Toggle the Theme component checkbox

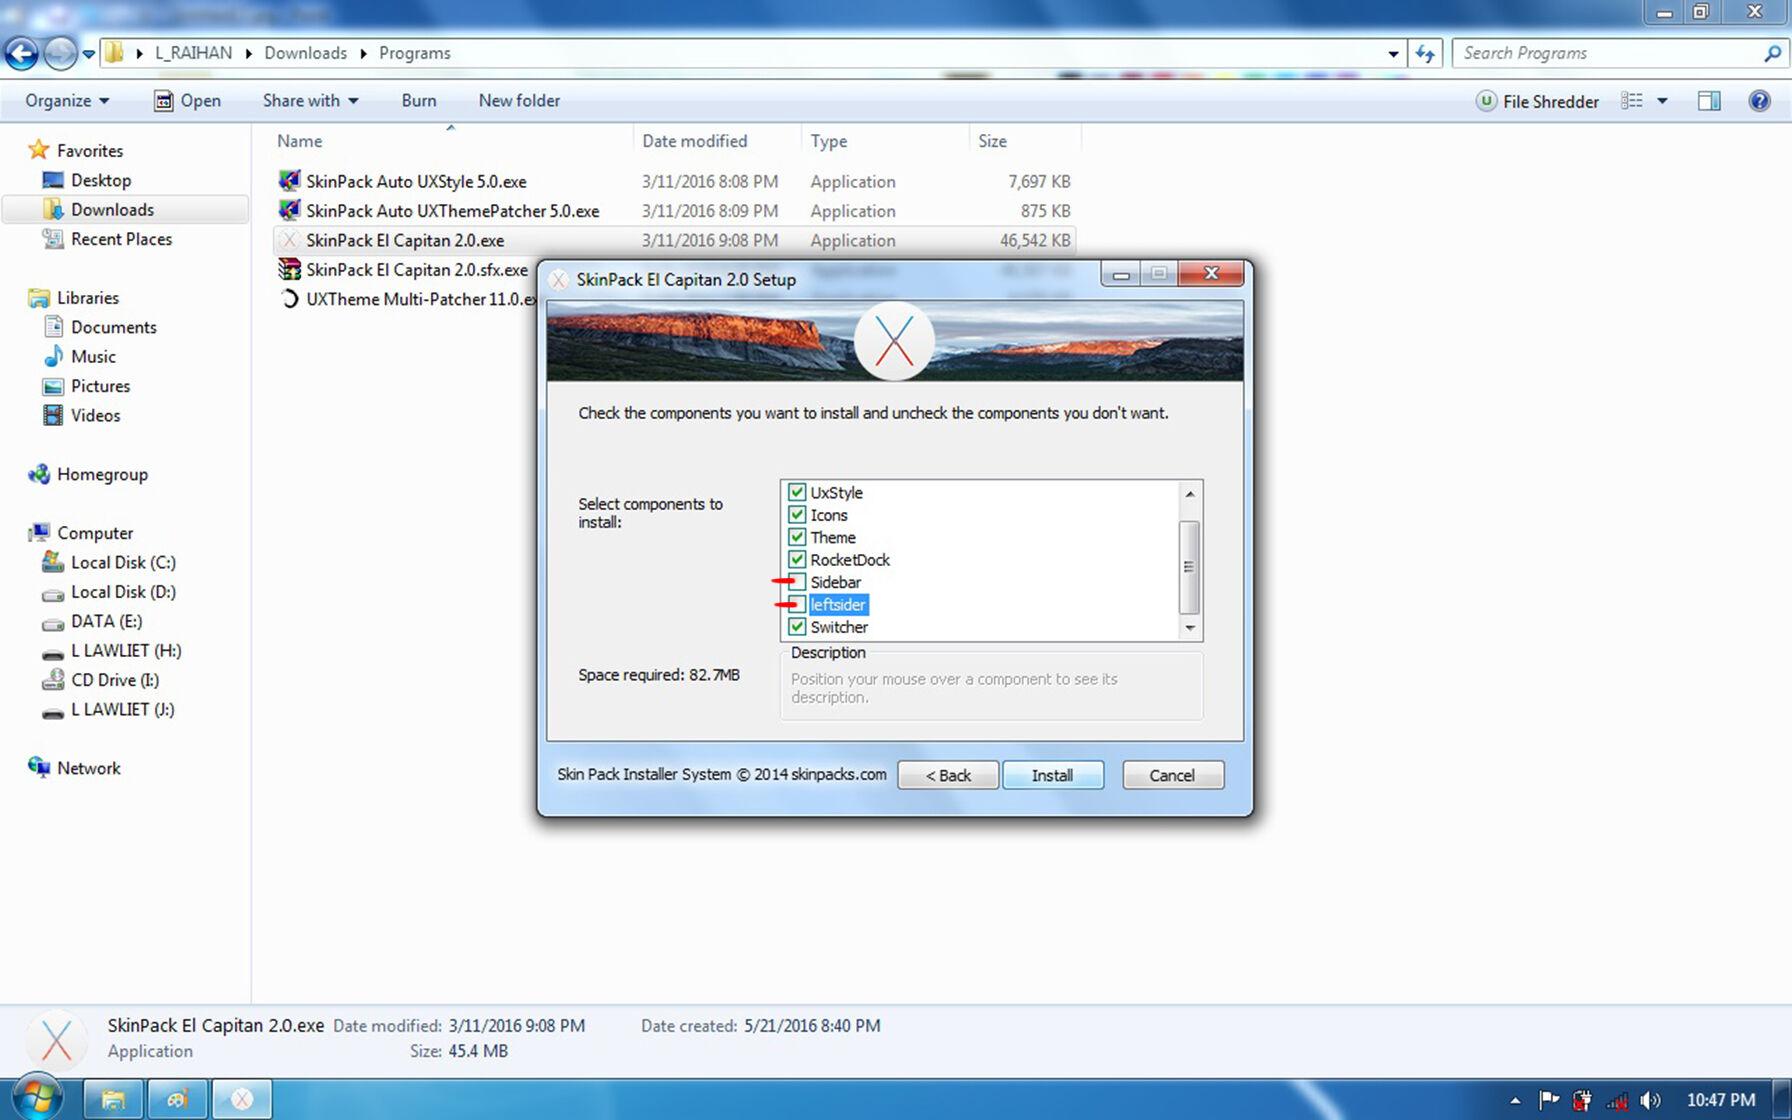pyautogui.click(x=797, y=537)
